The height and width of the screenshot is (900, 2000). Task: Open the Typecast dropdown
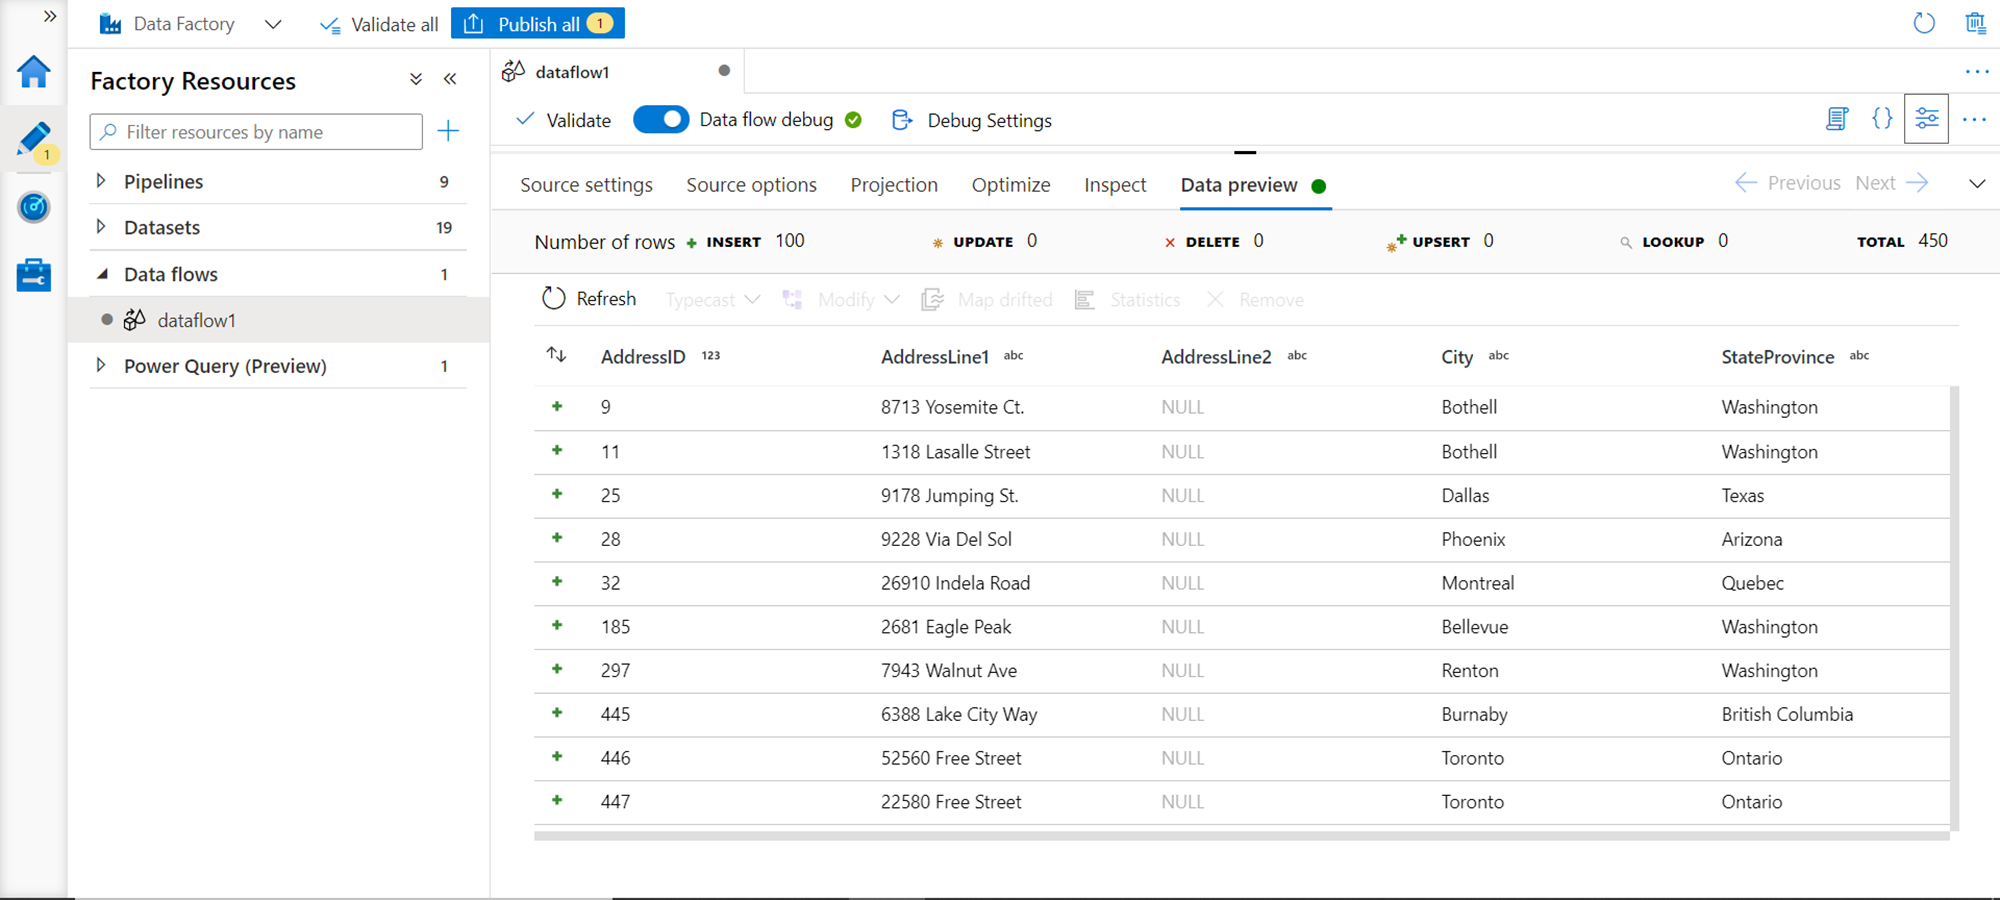pyautogui.click(x=713, y=300)
